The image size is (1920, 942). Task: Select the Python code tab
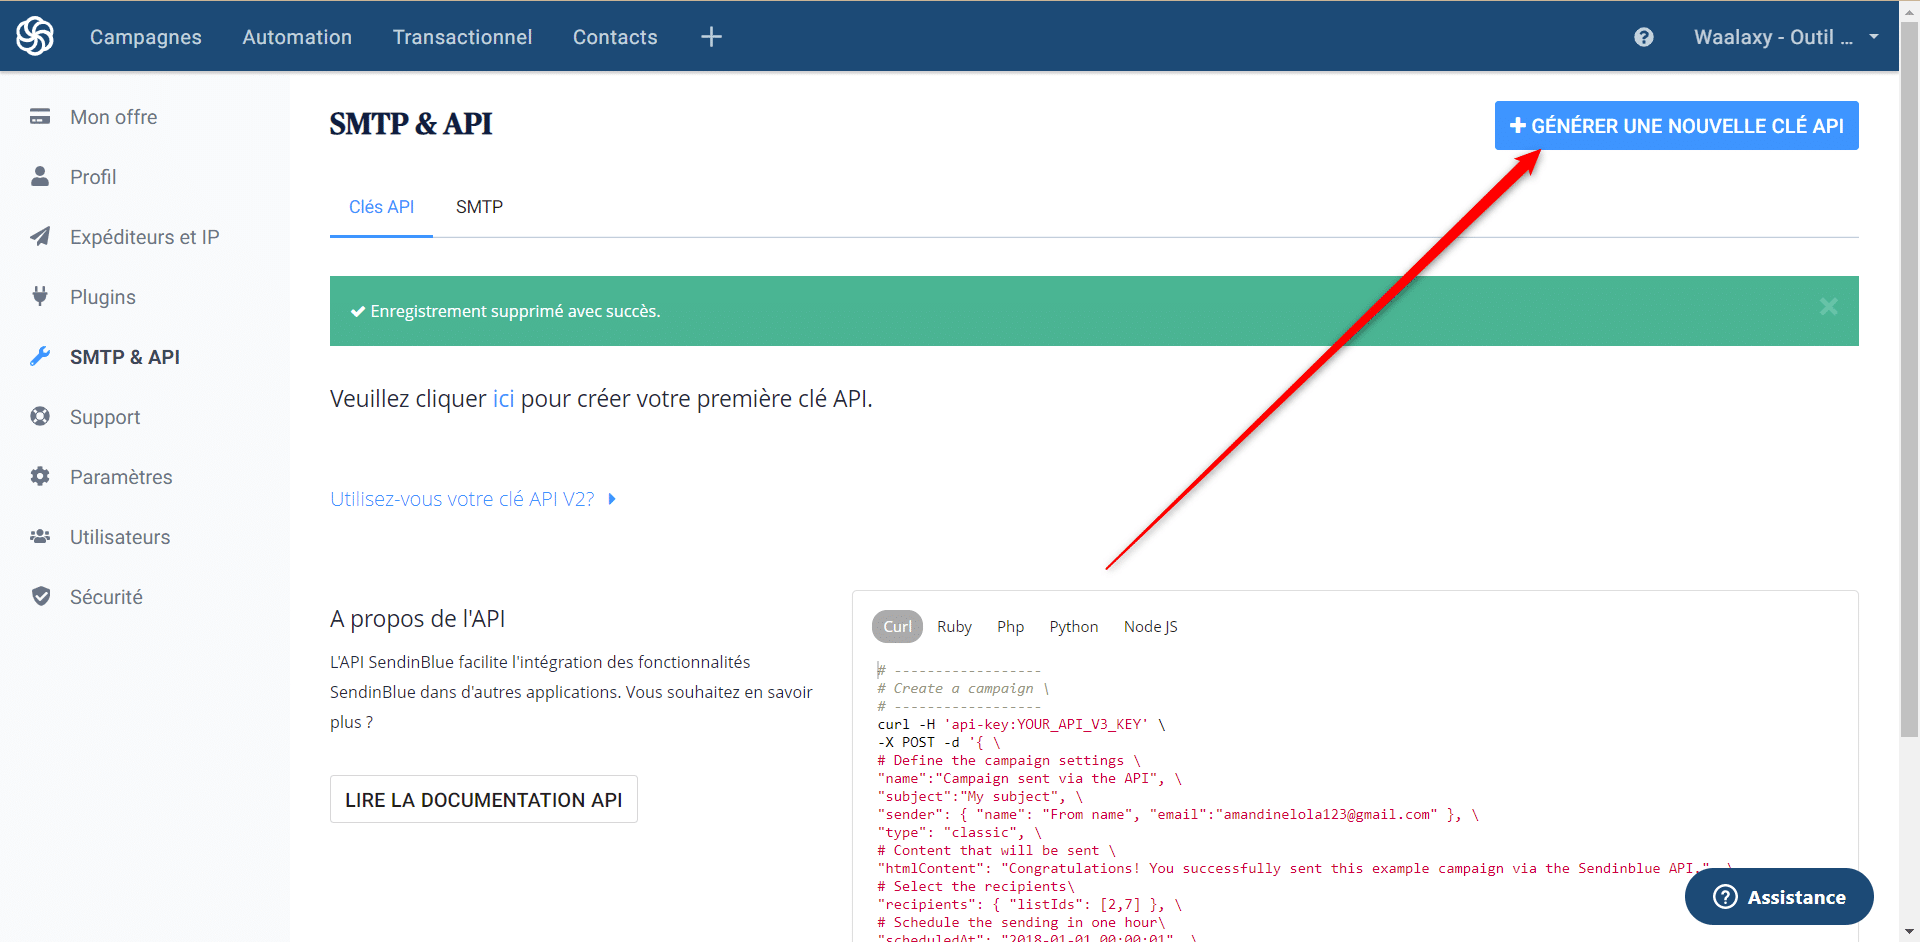1074,627
